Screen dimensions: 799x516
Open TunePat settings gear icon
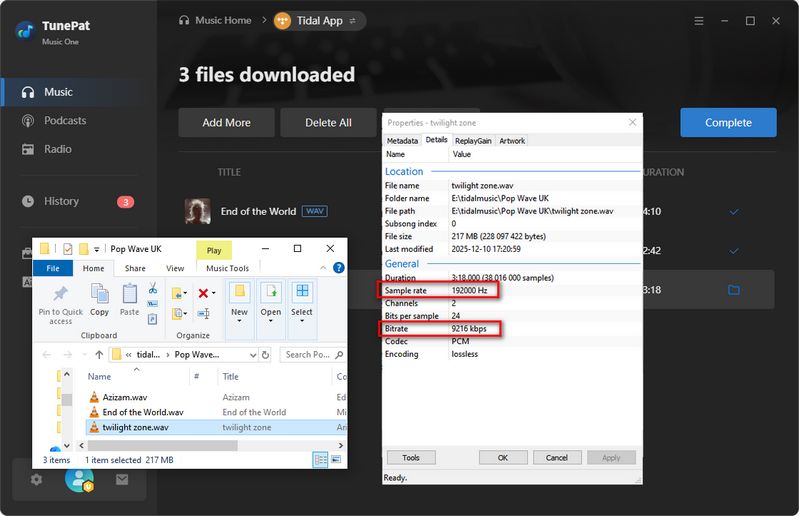pos(36,479)
